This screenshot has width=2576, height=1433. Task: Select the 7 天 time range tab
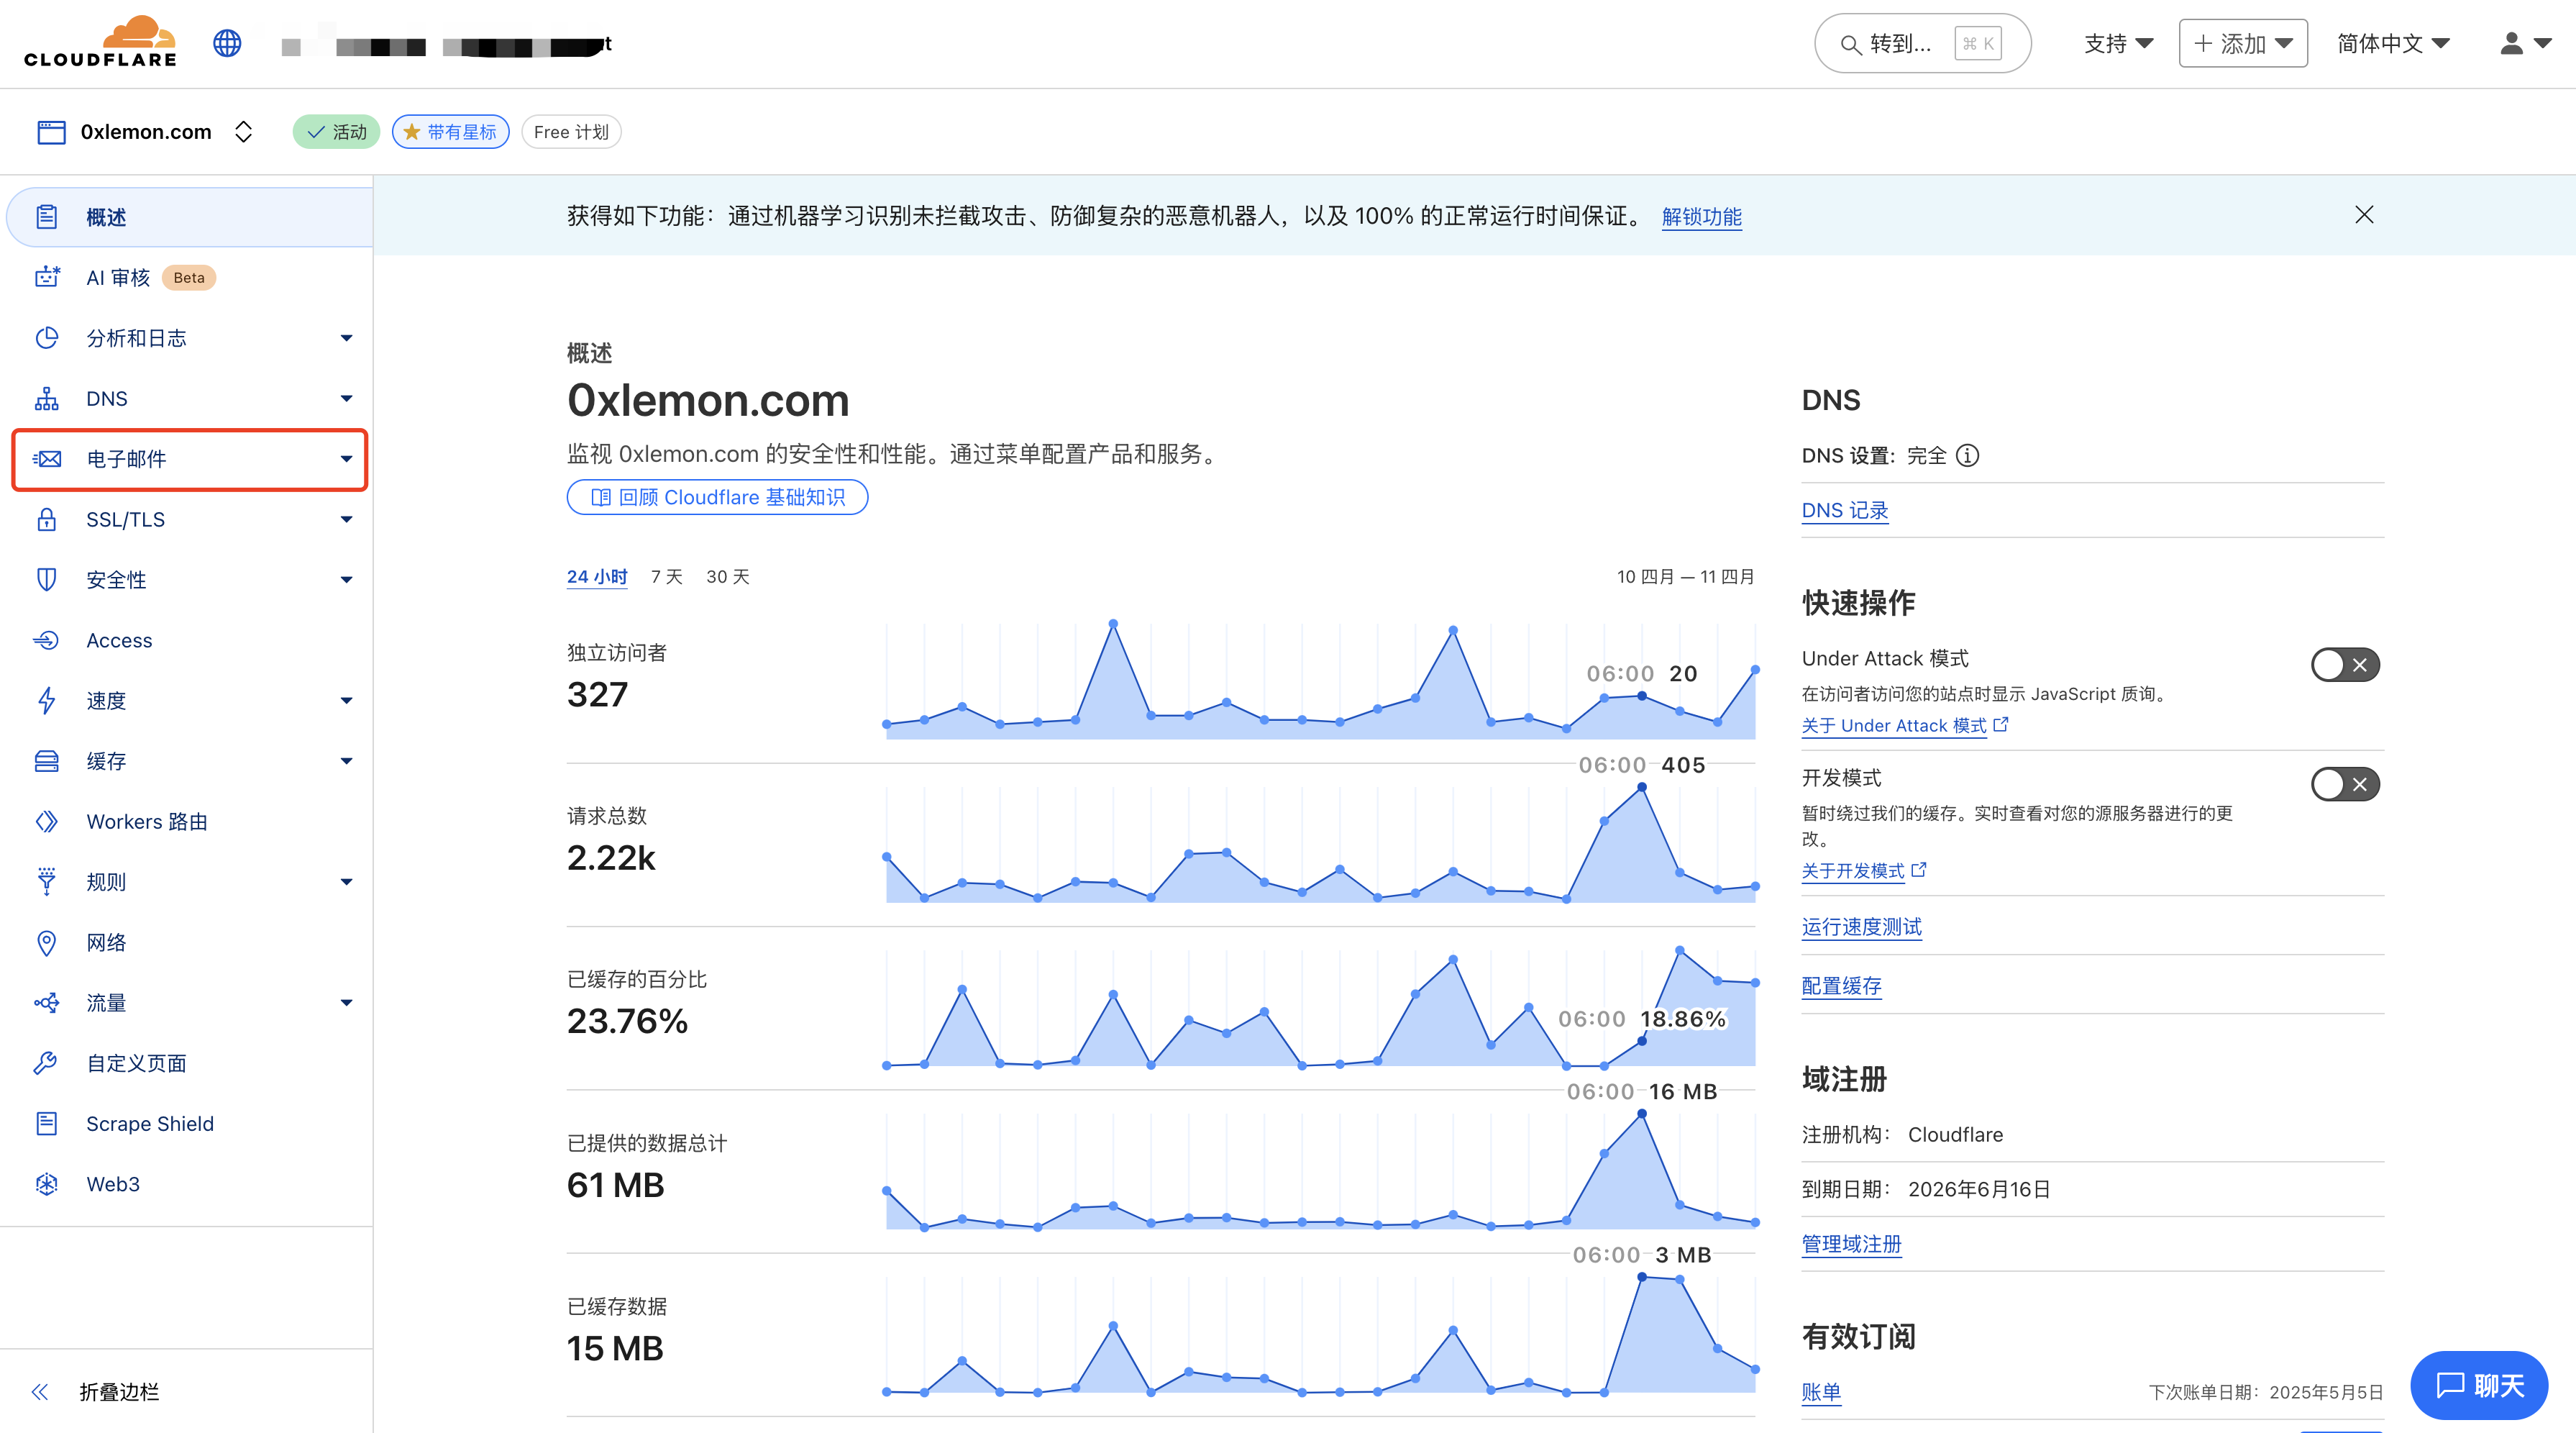coord(667,577)
